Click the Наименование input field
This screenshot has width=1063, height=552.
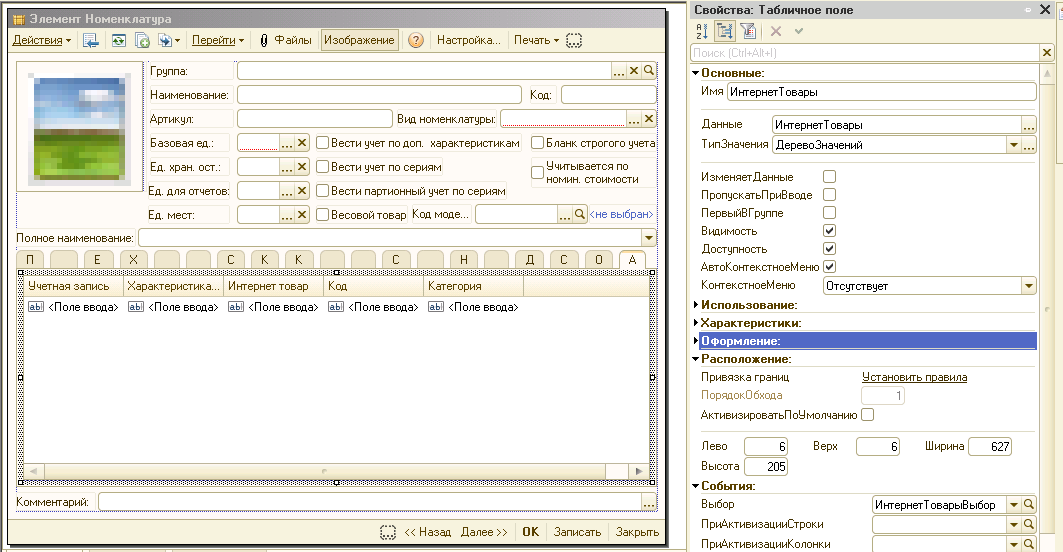(379, 95)
